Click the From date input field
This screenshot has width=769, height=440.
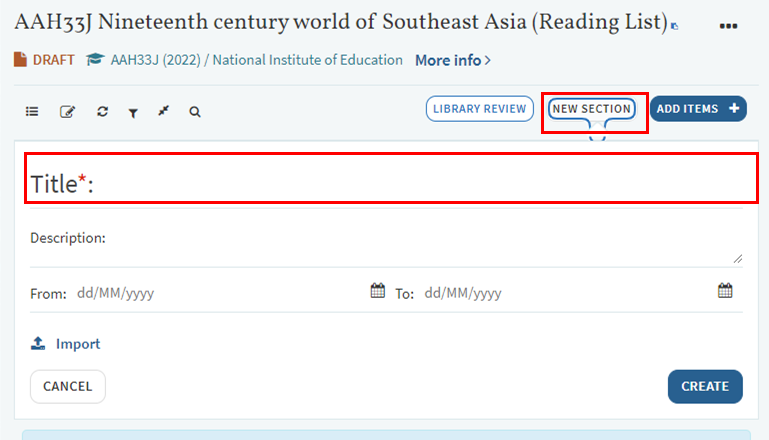[220, 293]
